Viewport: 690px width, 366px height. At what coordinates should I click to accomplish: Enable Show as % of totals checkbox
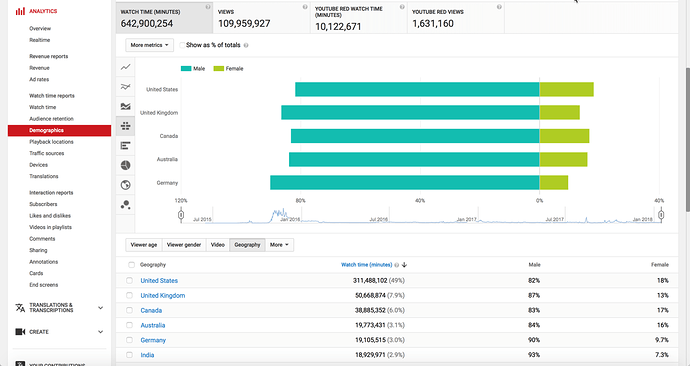(x=182, y=45)
